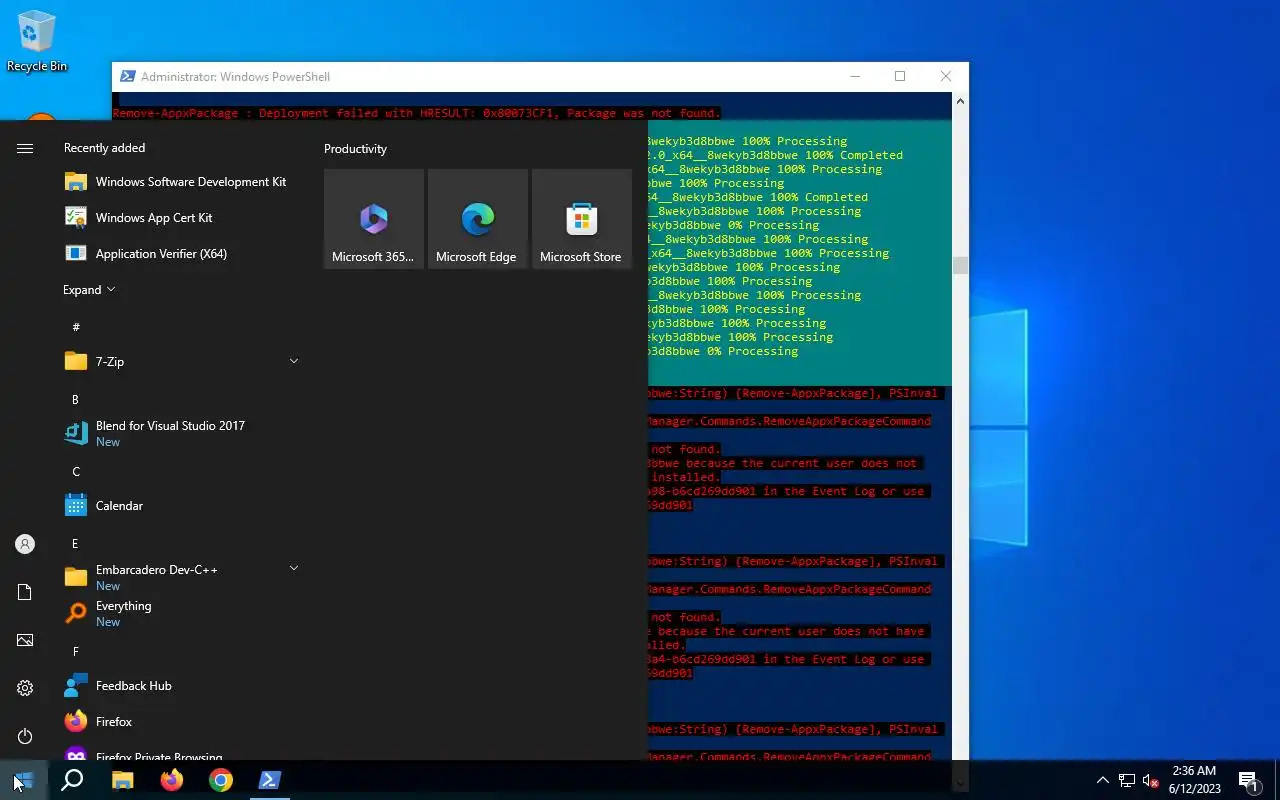Image resolution: width=1280 pixels, height=800 pixels.
Task: Open the user account icon in Start sidebar
Action: (25, 544)
